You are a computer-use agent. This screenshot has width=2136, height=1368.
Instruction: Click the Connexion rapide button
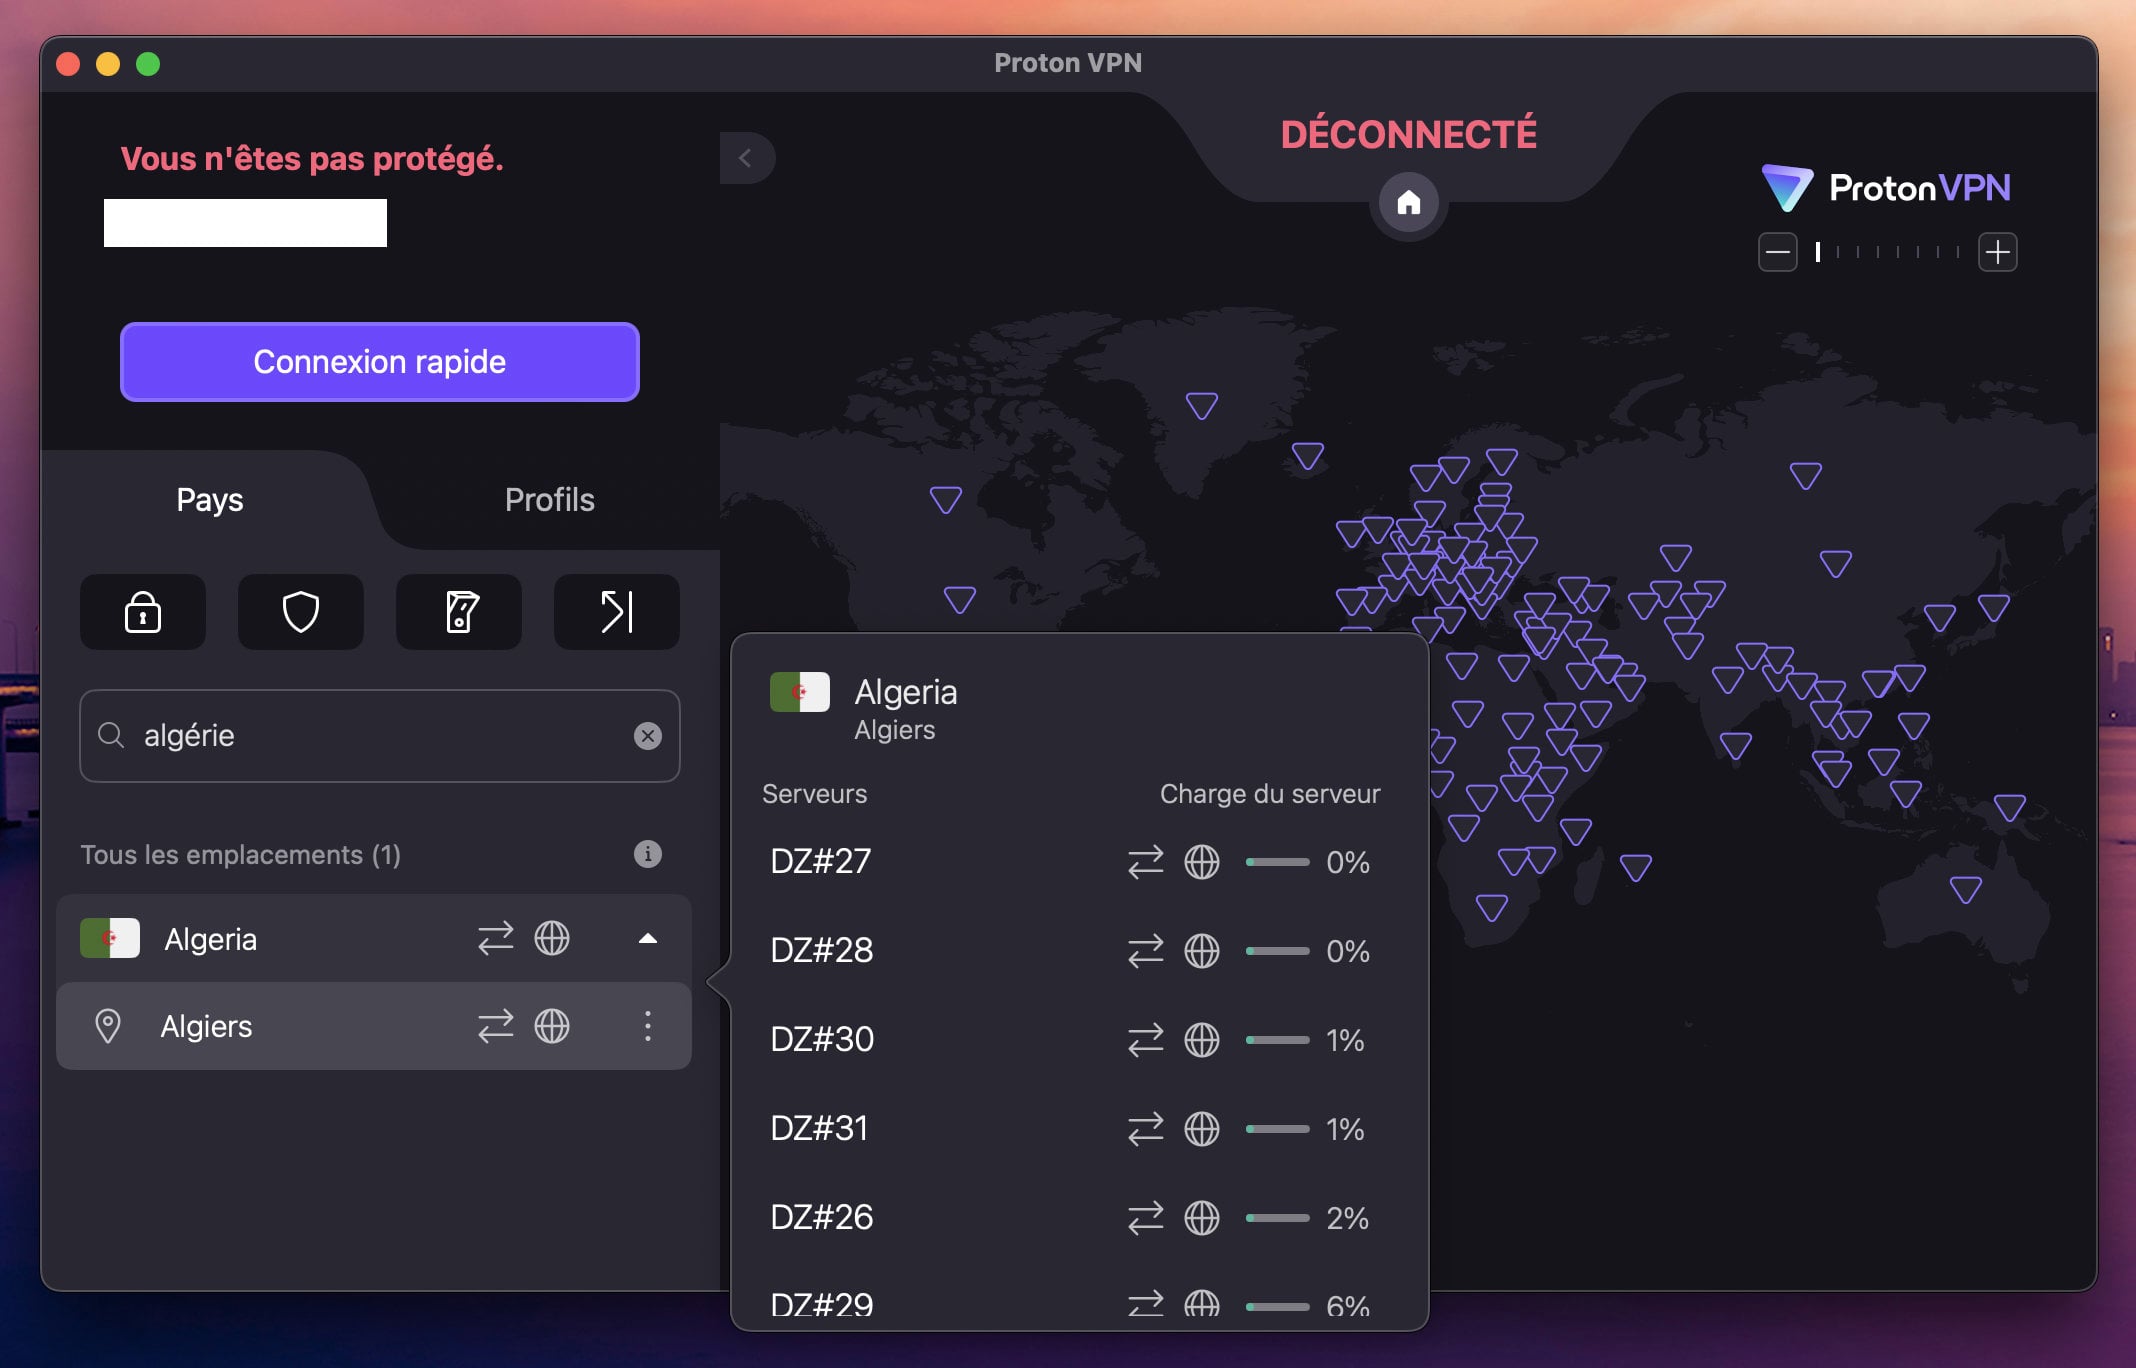(x=380, y=362)
